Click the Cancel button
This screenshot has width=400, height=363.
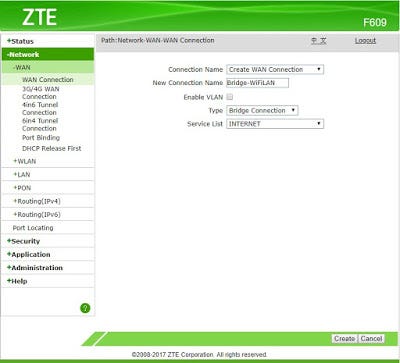coord(371,338)
